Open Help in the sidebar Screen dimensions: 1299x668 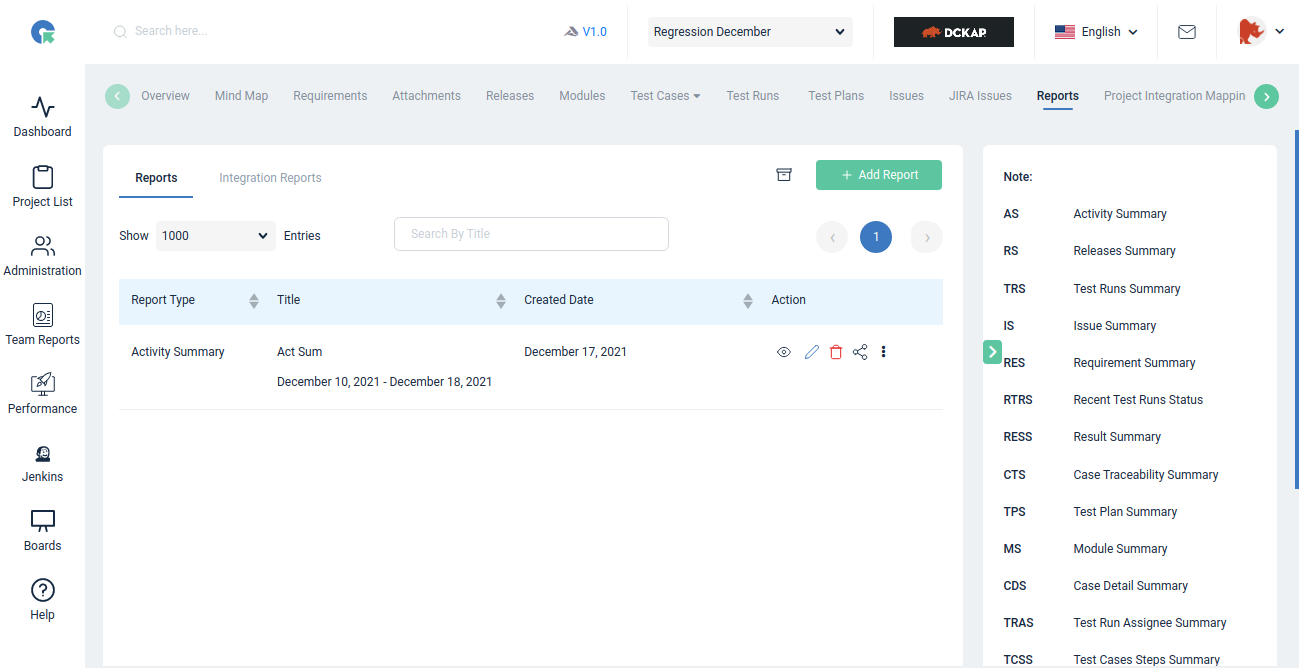point(42,601)
